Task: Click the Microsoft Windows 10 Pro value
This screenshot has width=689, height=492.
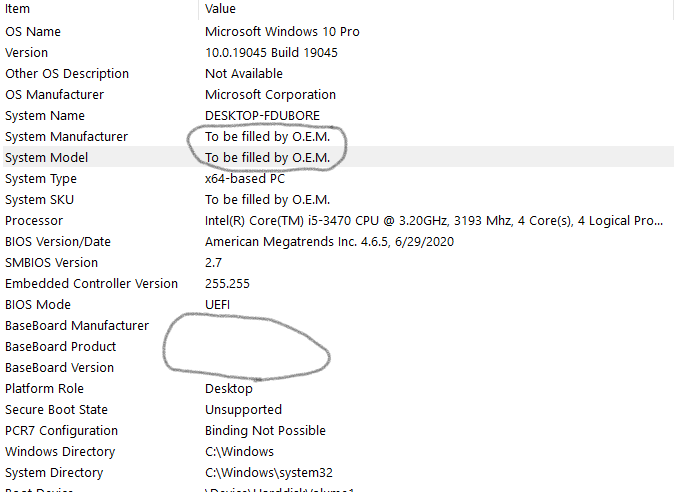Action: [282, 32]
